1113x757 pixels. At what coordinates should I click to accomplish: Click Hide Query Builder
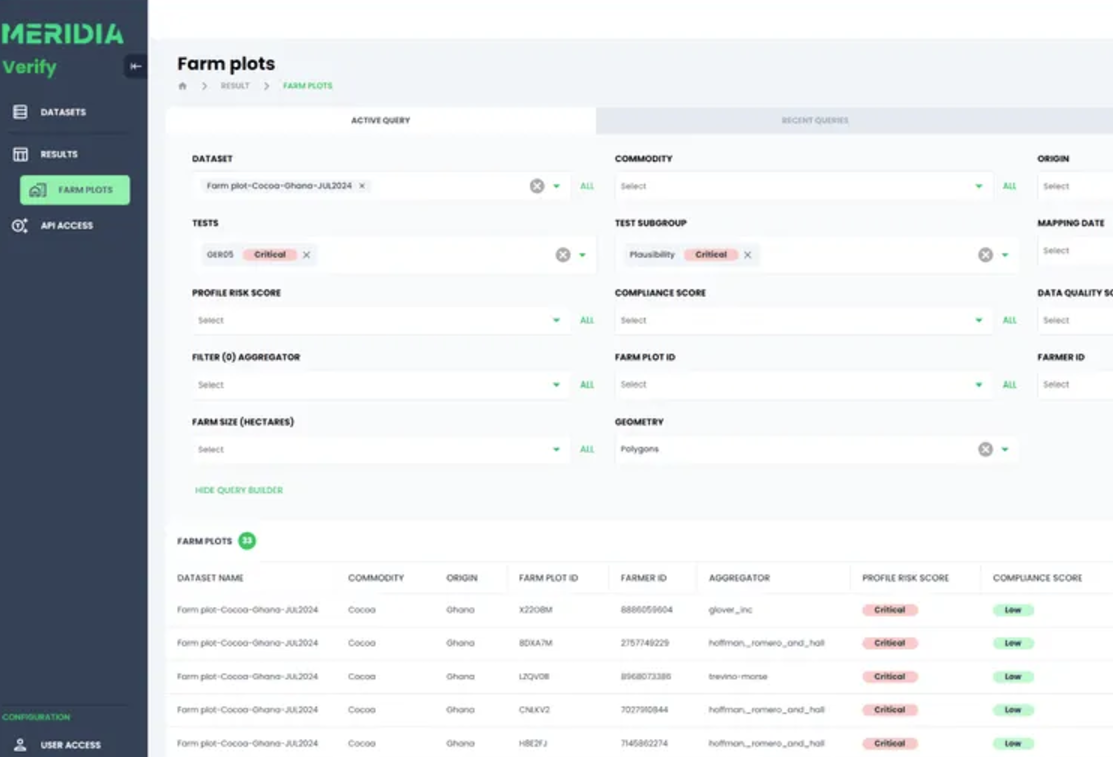(238, 490)
